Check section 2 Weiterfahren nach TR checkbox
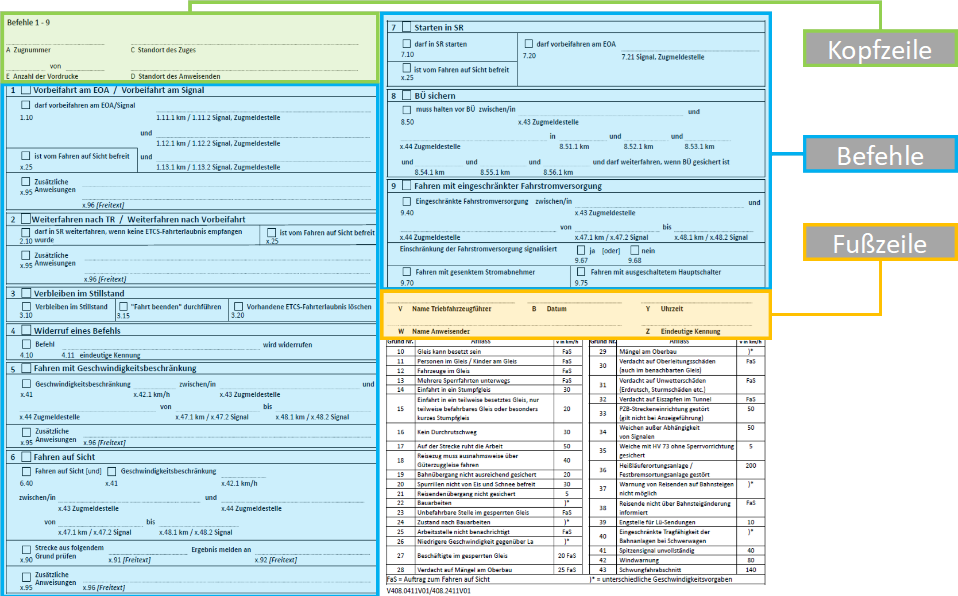This screenshot has width=958, height=596. click(26, 218)
